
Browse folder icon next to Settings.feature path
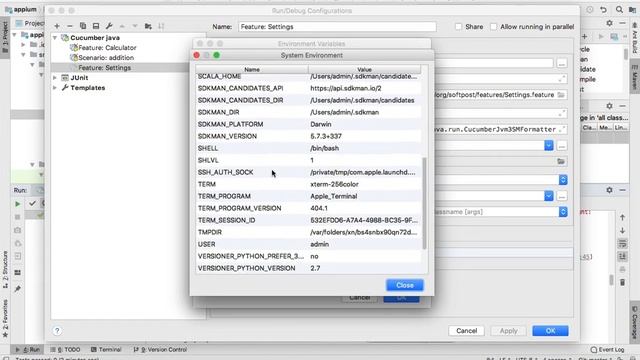561,95
